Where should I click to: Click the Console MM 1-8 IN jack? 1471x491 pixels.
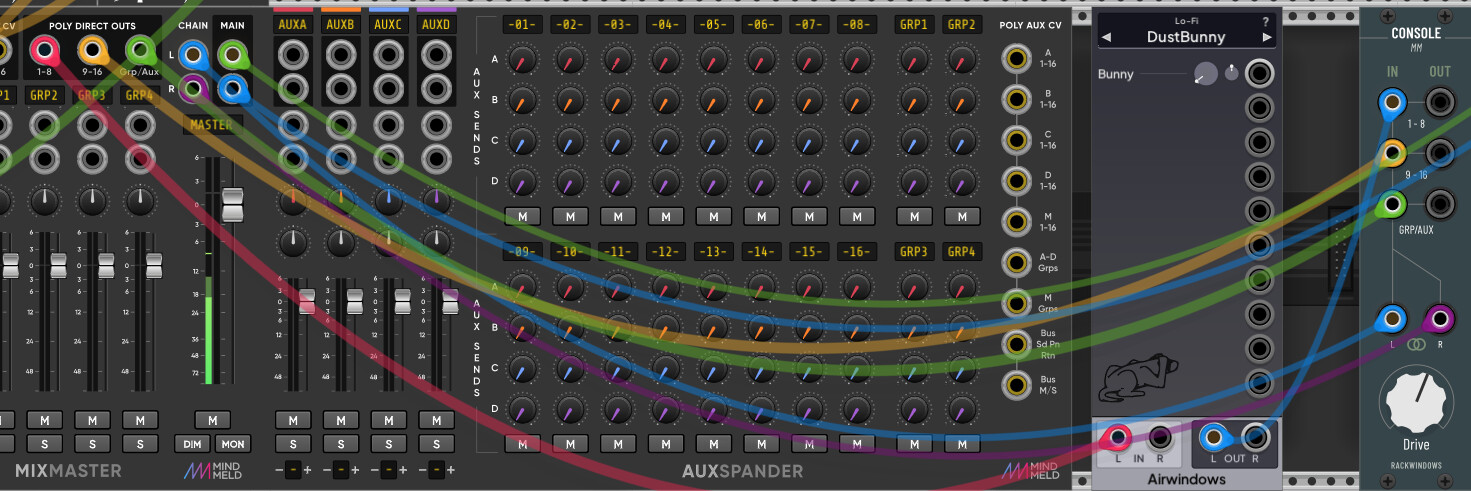pos(1391,102)
